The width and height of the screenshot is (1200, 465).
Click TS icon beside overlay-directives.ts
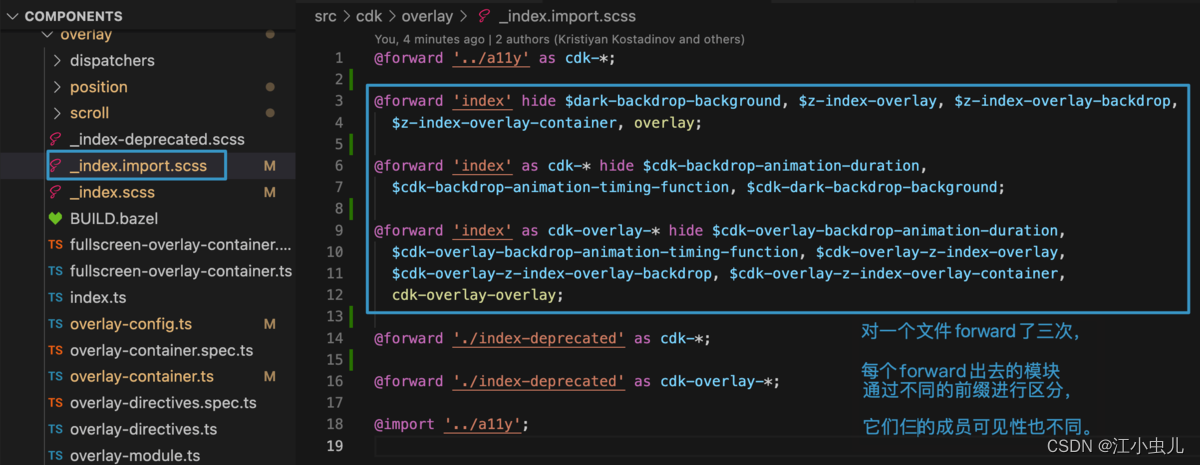coord(56,430)
